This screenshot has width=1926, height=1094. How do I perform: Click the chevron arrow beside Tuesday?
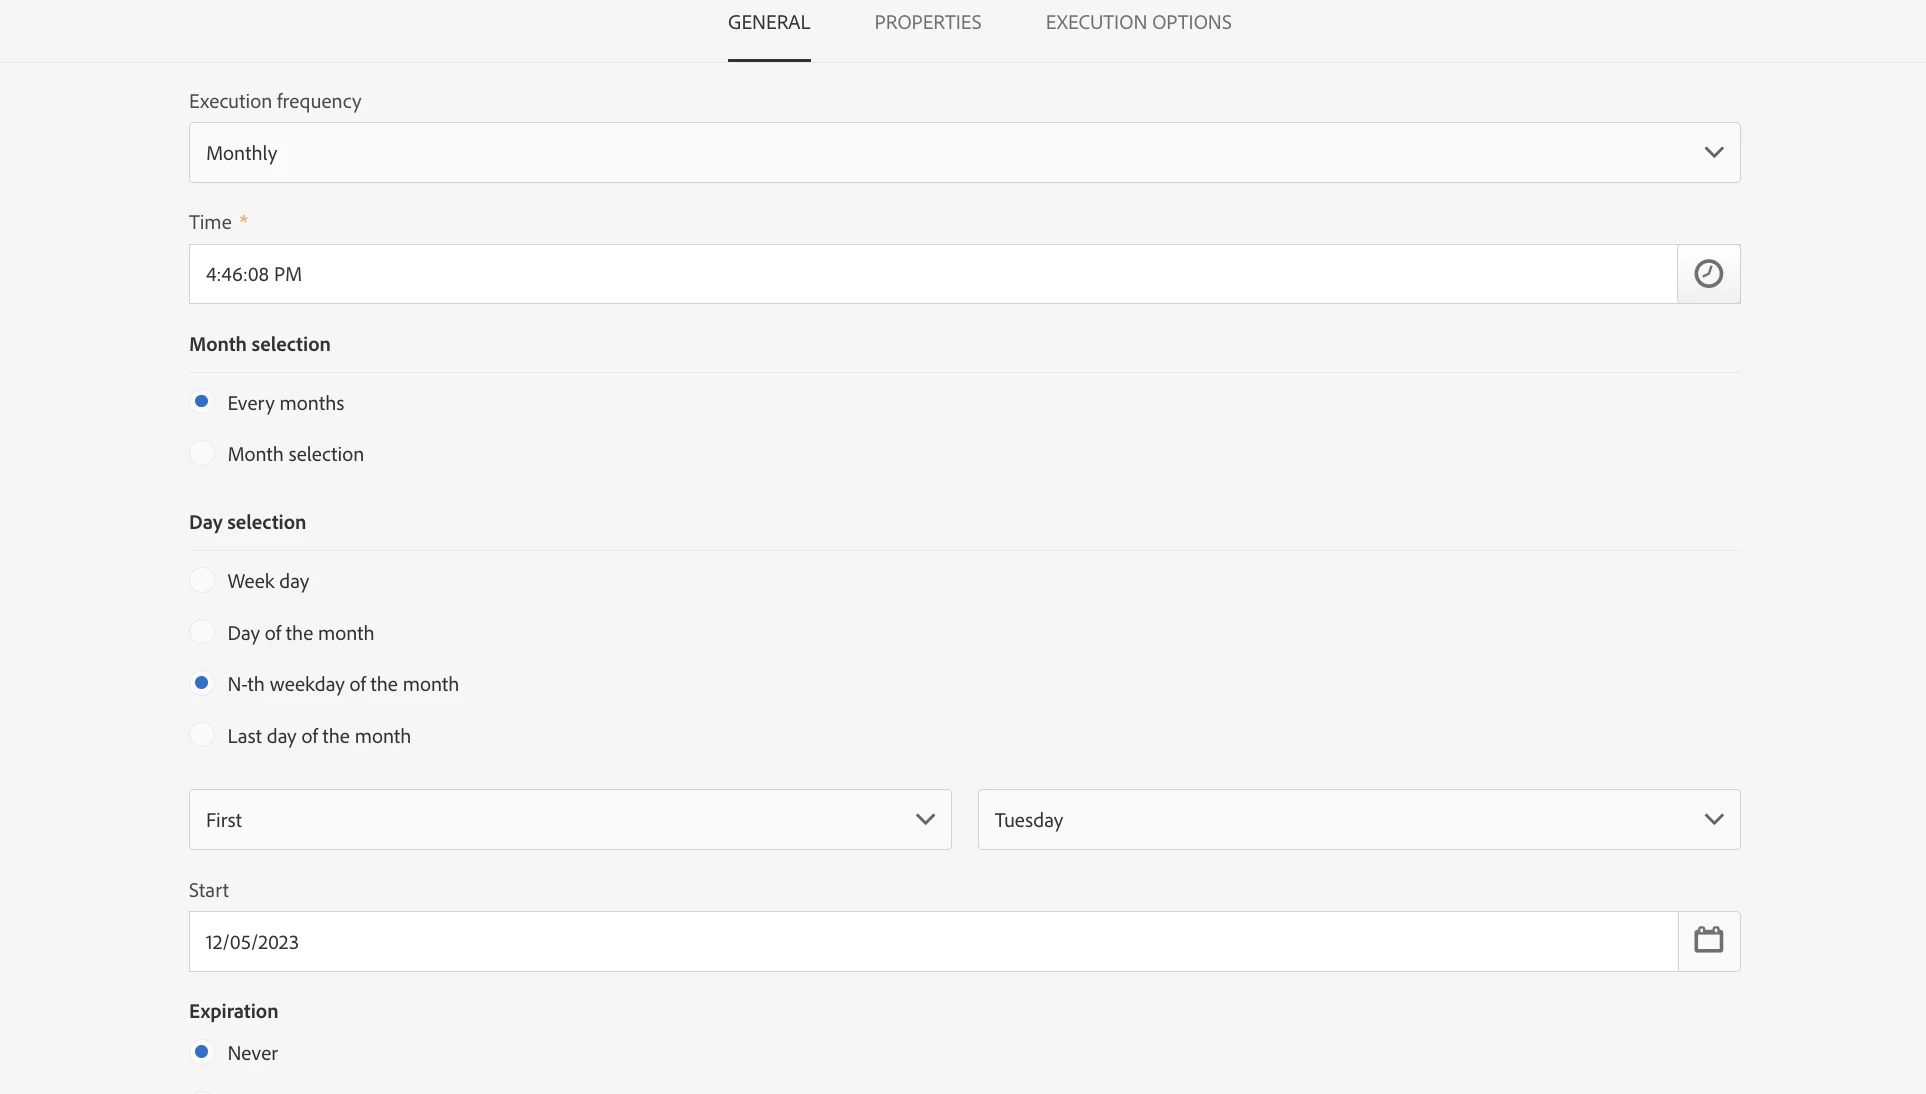(1713, 820)
